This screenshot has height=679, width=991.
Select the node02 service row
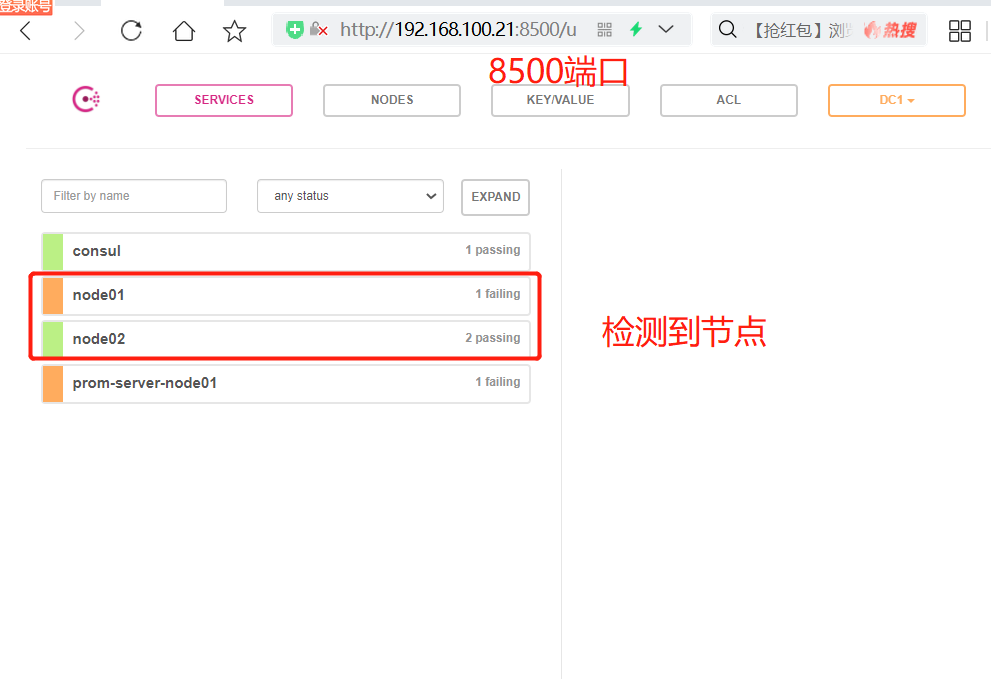click(286, 339)
